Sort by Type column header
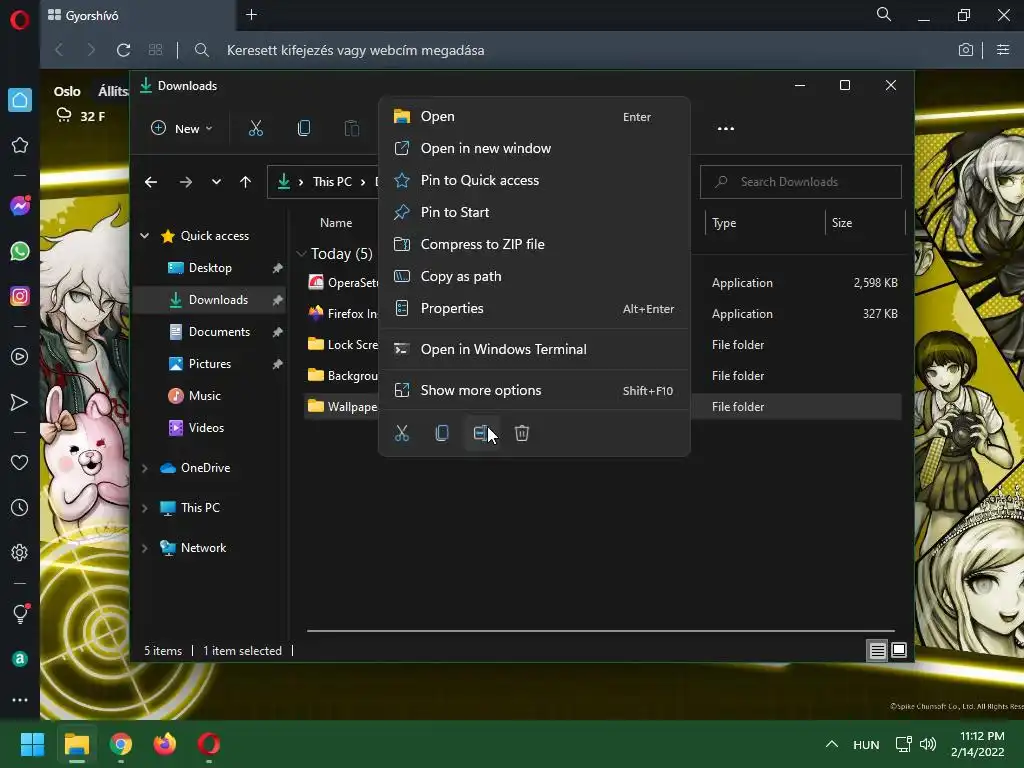The image size is (1024, 768). pos(724,223)
